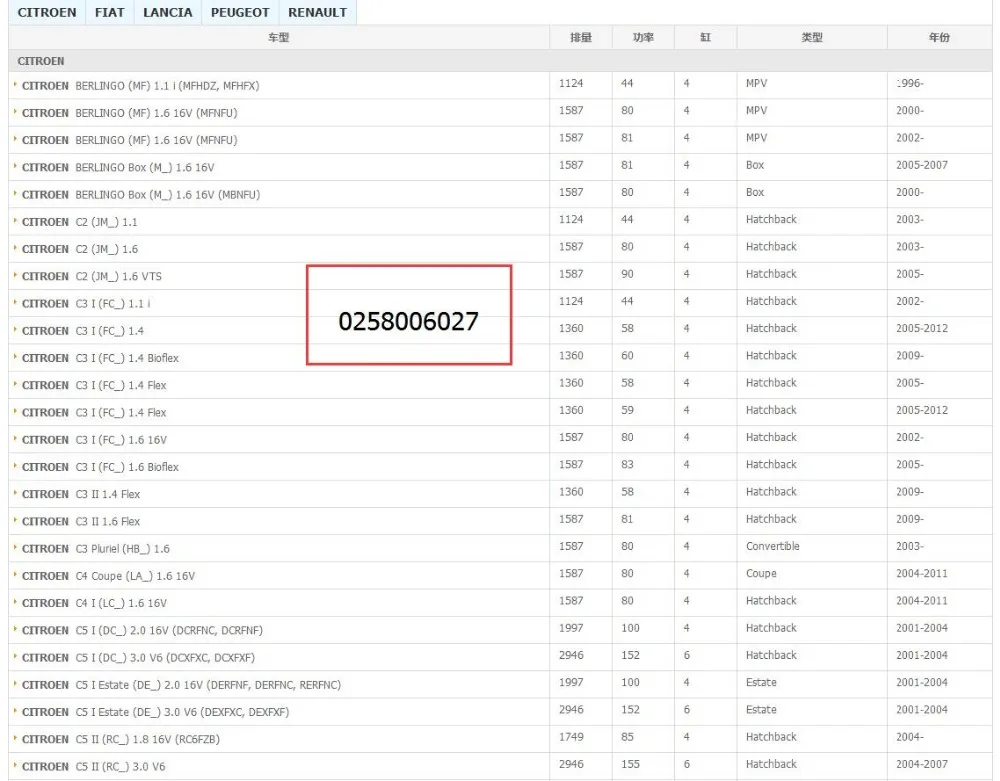
Task: Click the 功率 column header
Action: (643, 38)
